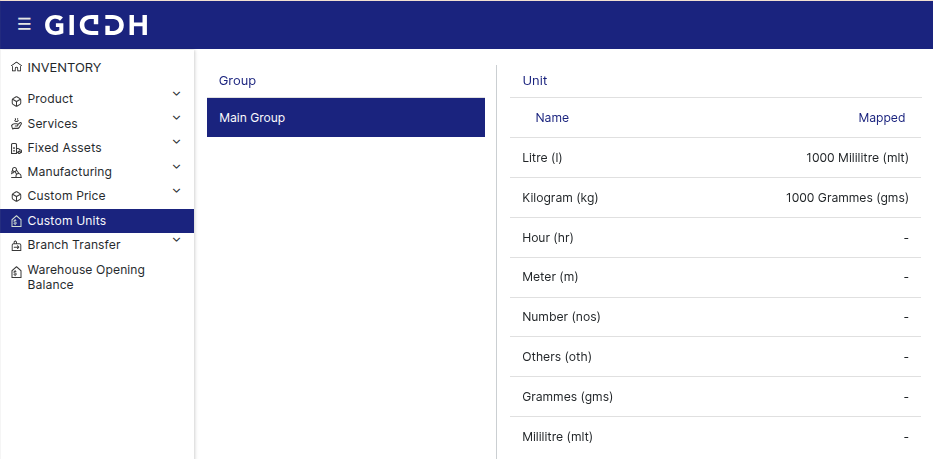Screen dimensions: 933x459
Task: Click the Custom Units icon
Action: [x=17, y=221]
